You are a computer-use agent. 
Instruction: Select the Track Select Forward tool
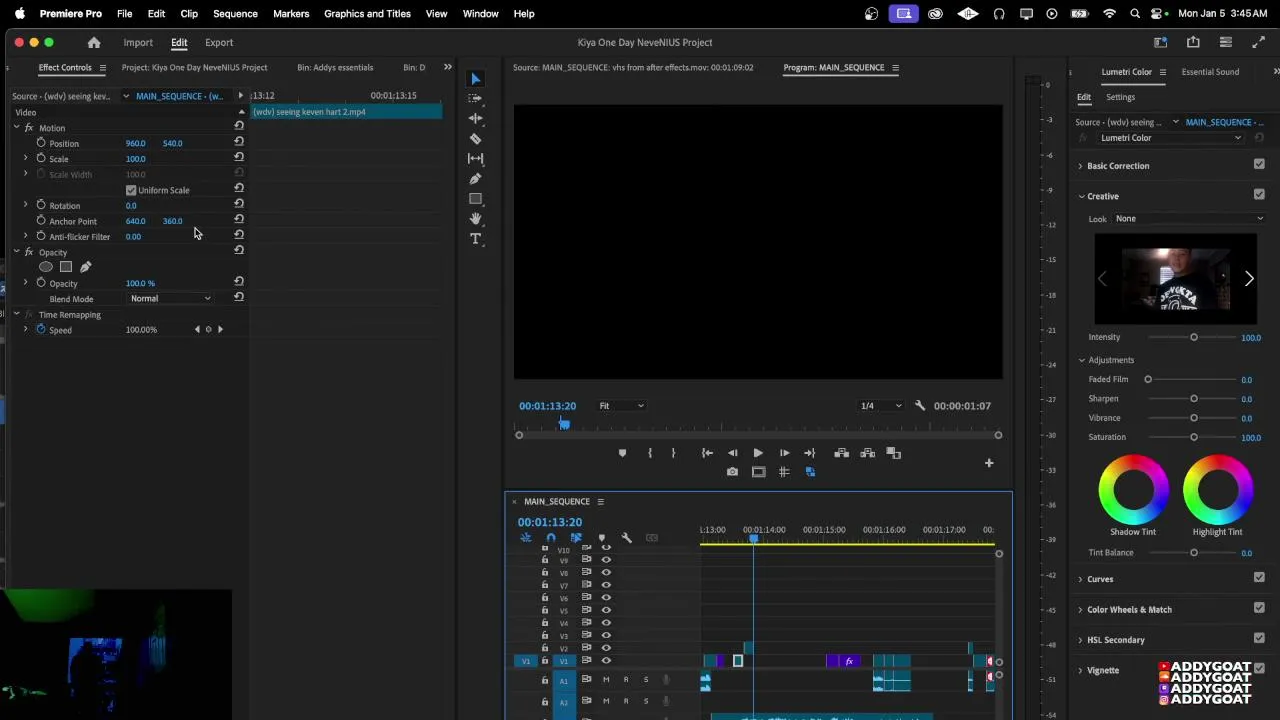click(x=476, y=98)
